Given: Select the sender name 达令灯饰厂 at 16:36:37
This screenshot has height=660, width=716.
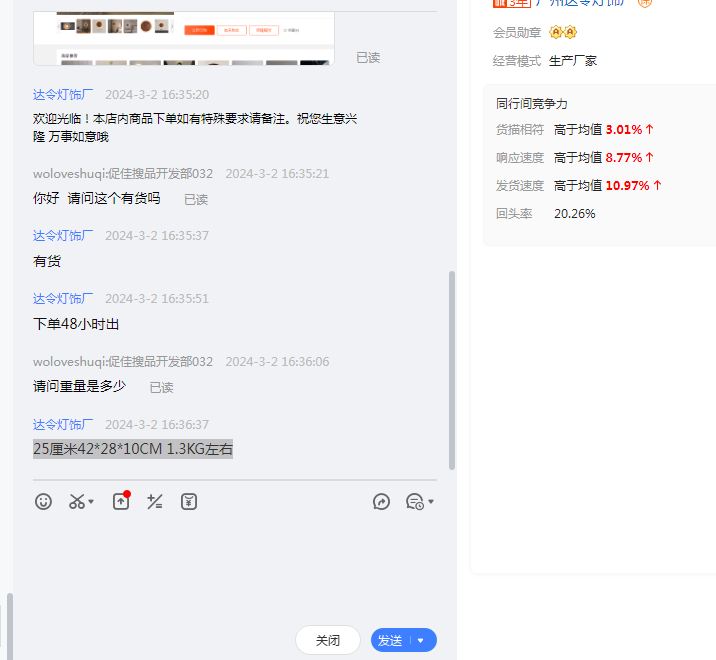Looking at the screenshot, I should [63, 425].
